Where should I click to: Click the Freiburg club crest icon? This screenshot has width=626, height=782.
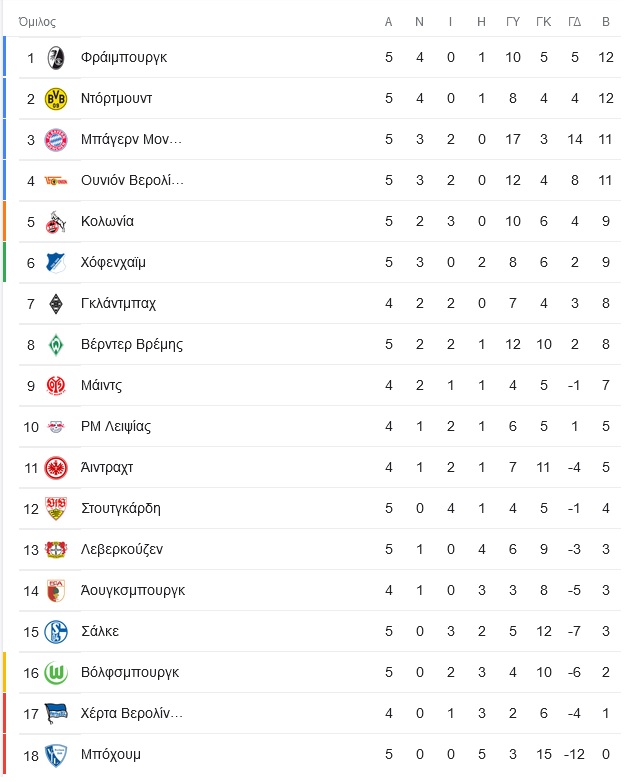pos(56,58)
